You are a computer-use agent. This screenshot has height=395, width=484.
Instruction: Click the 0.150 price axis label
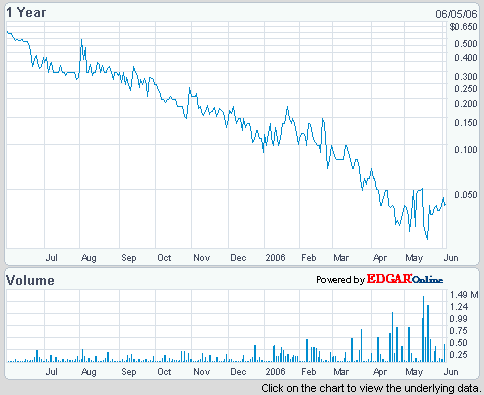pyautogui.click(x=466, y=123)
